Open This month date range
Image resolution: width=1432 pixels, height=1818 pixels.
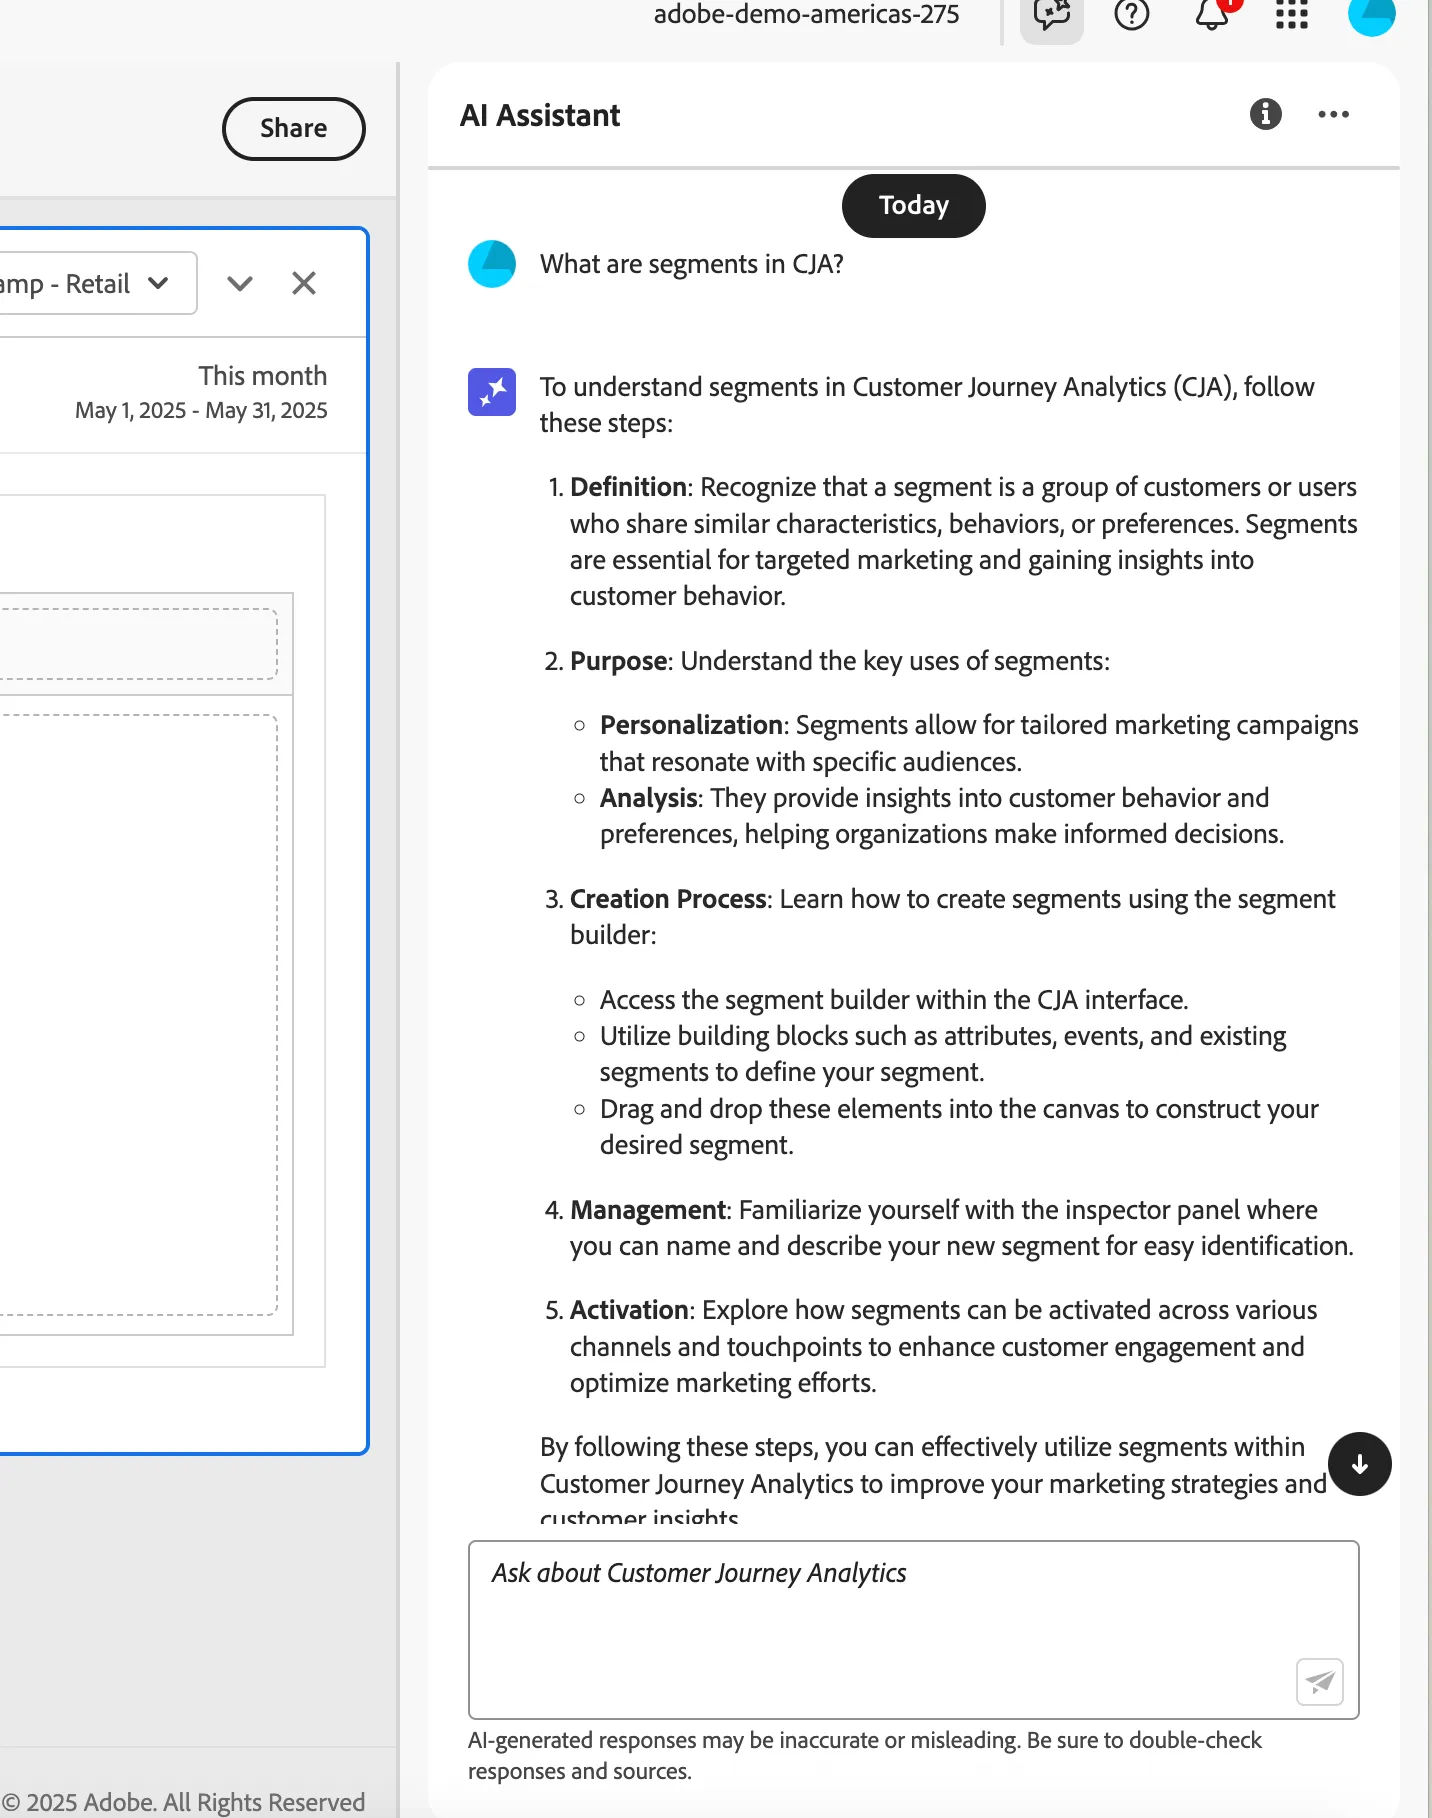201,392
